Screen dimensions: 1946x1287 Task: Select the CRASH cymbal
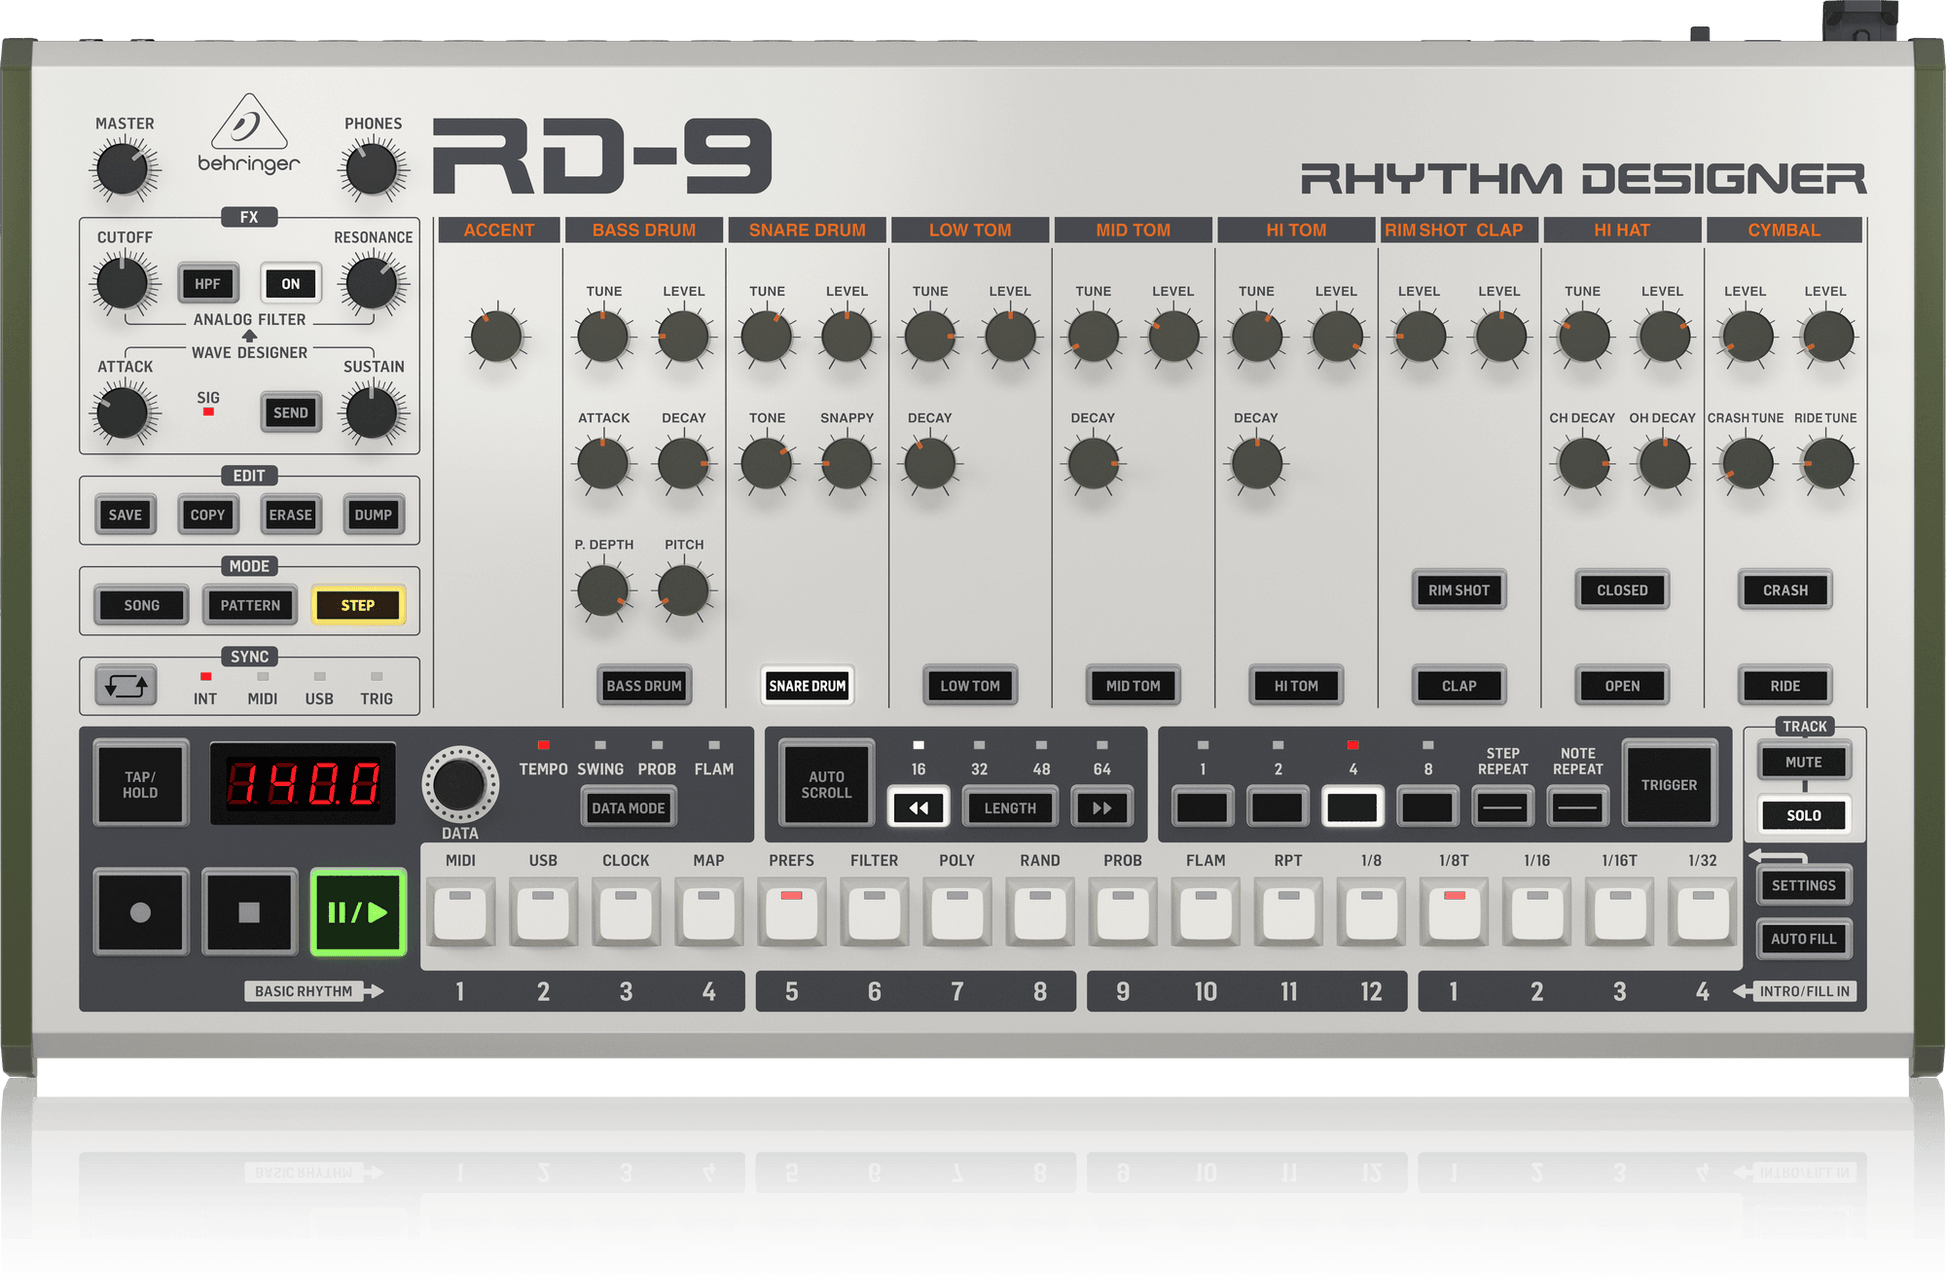point(1785,590)
